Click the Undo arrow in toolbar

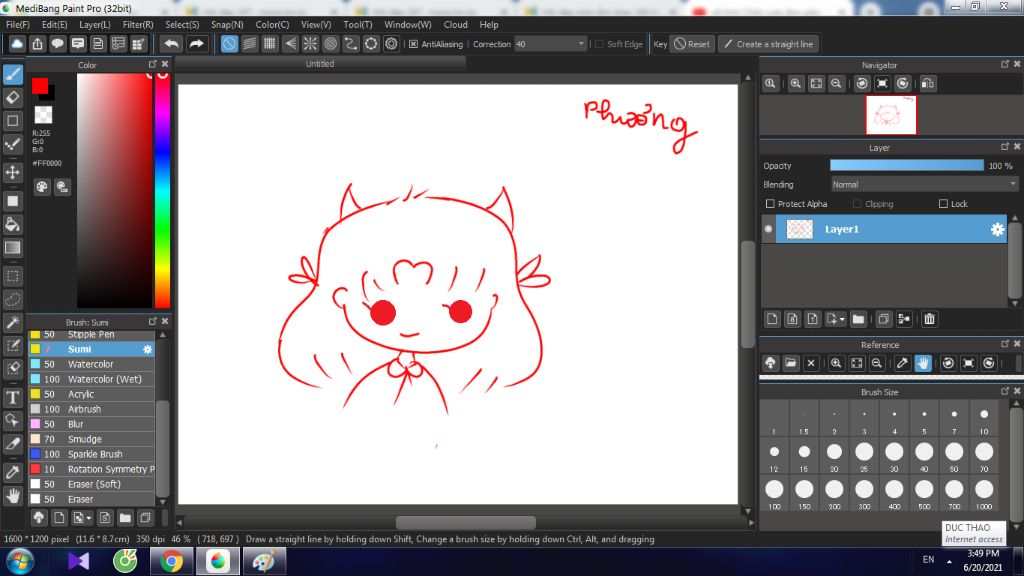click(172, 44)
